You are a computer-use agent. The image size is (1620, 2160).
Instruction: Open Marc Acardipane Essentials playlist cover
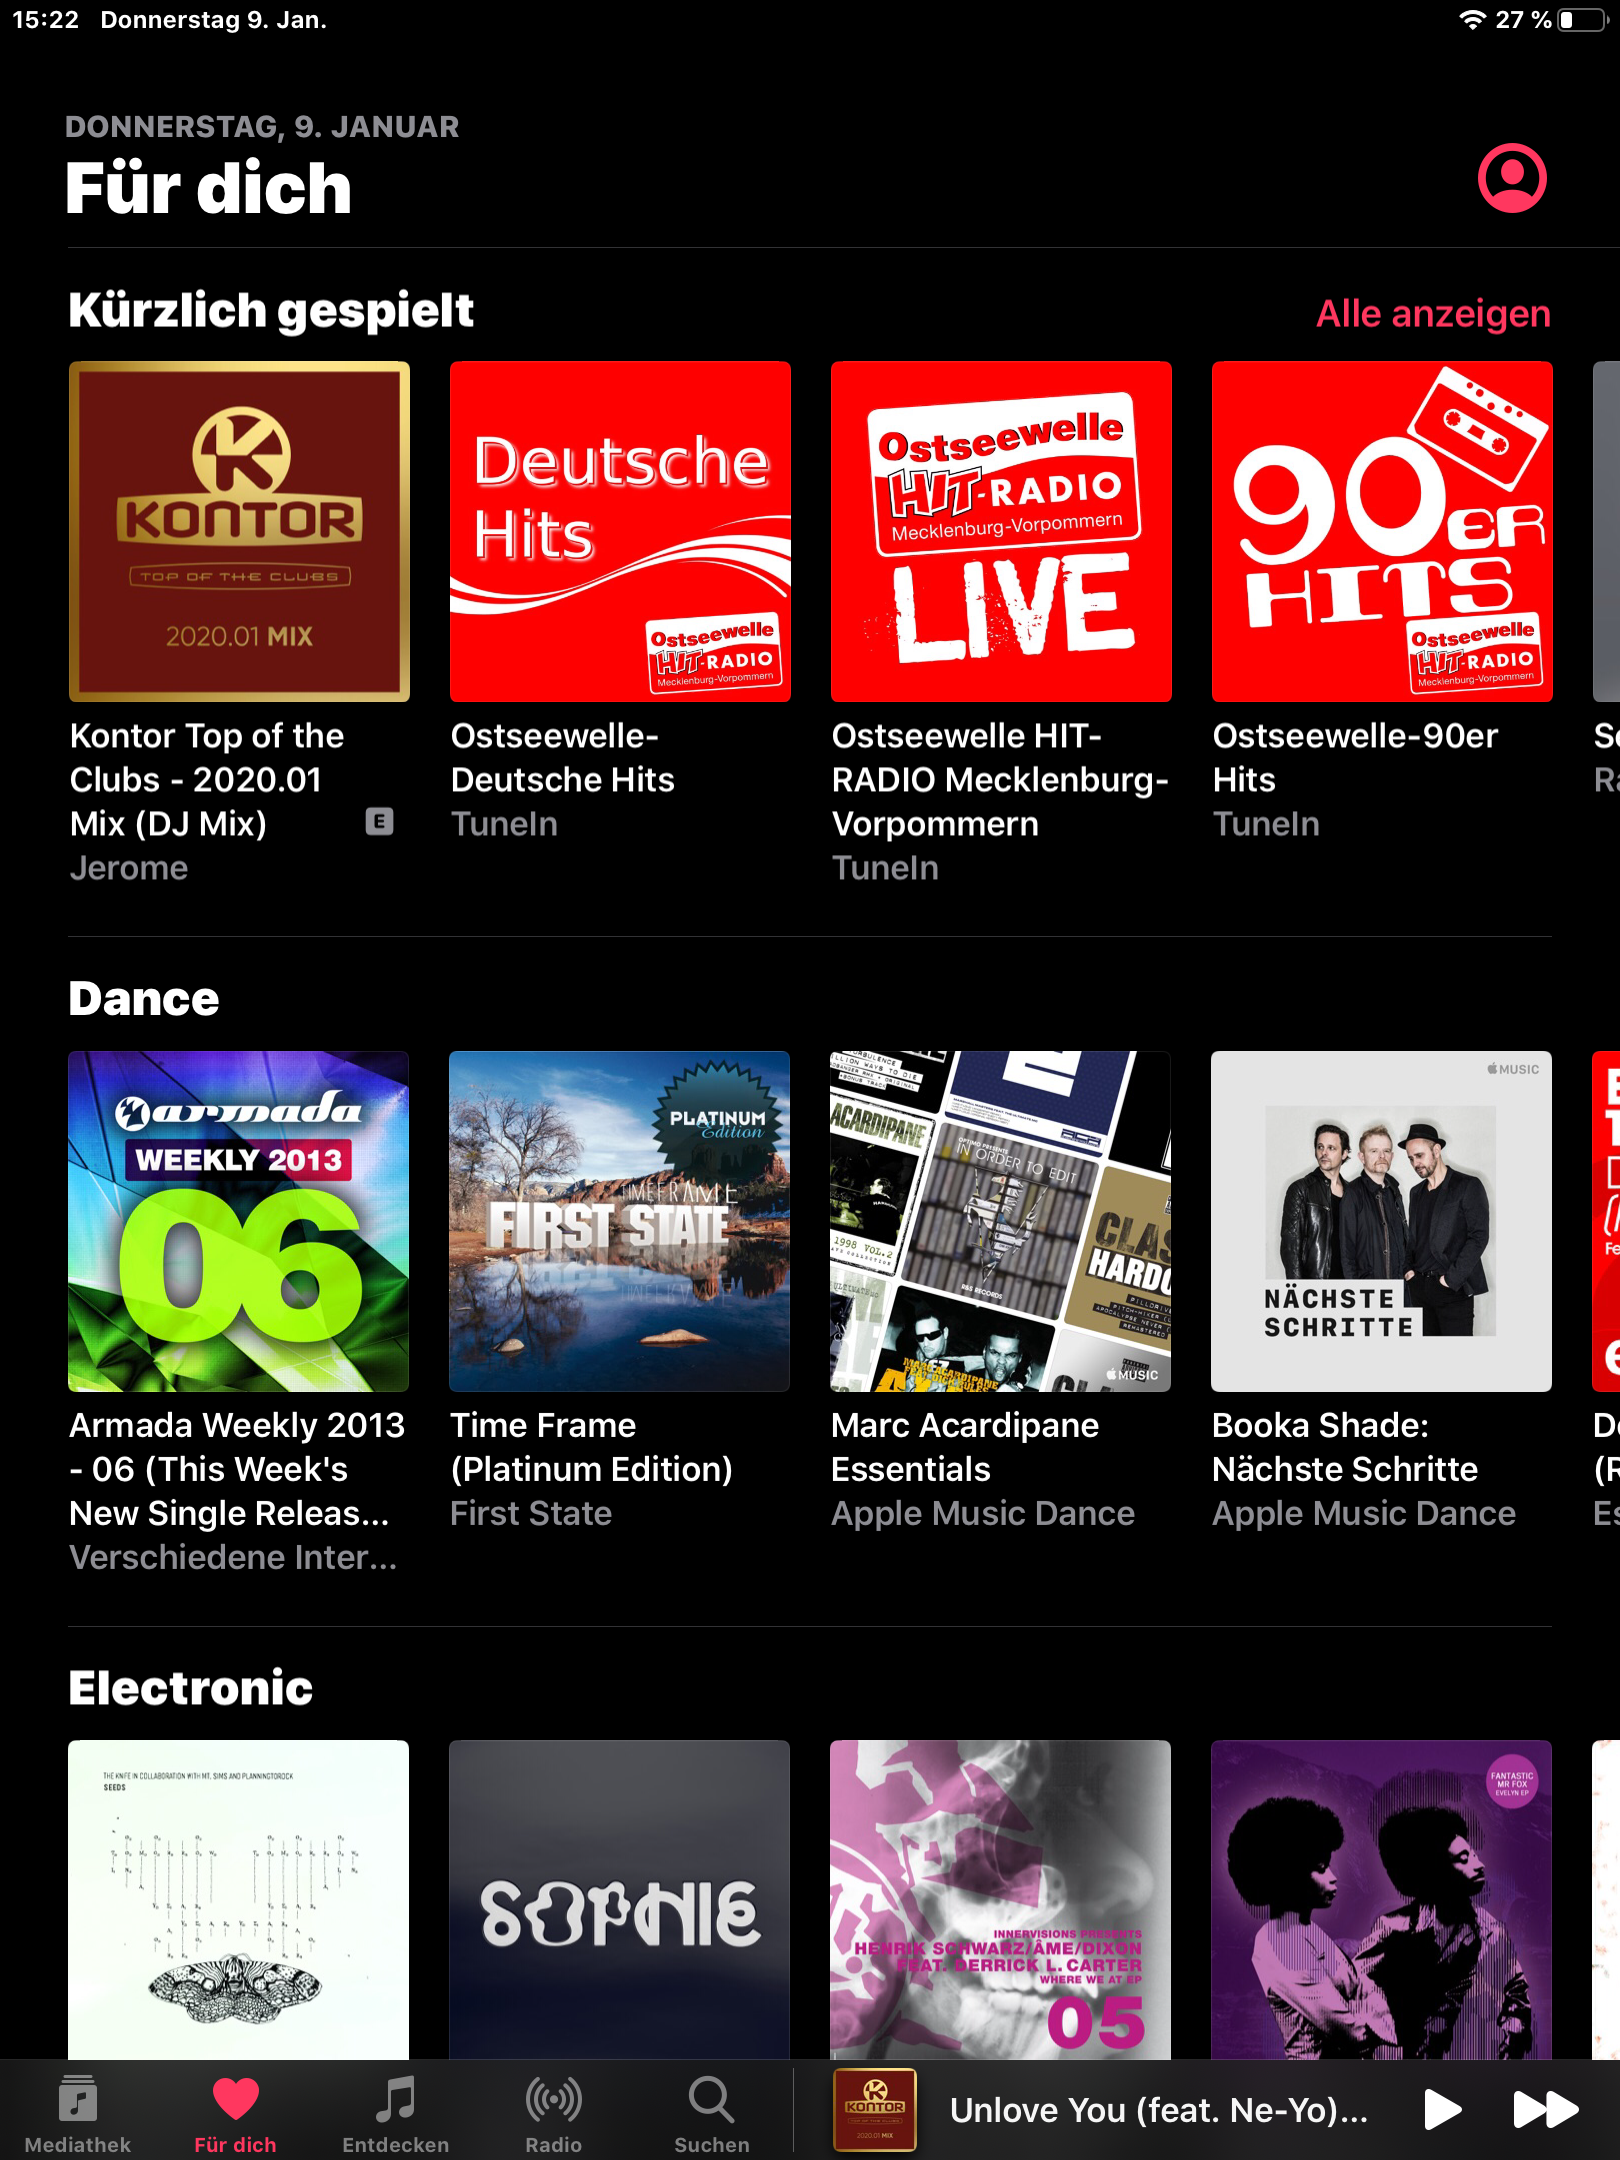point(1000,1221)
